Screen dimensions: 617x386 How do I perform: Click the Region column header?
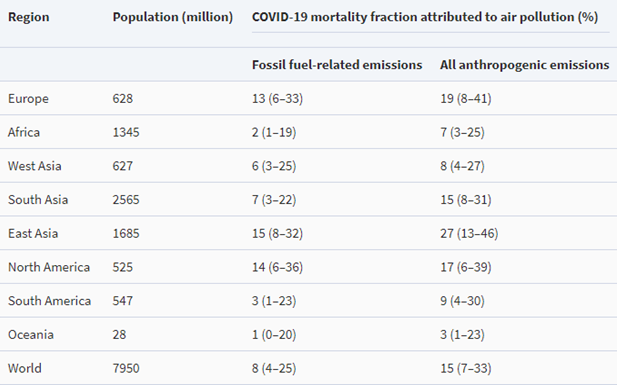[29, 17]
